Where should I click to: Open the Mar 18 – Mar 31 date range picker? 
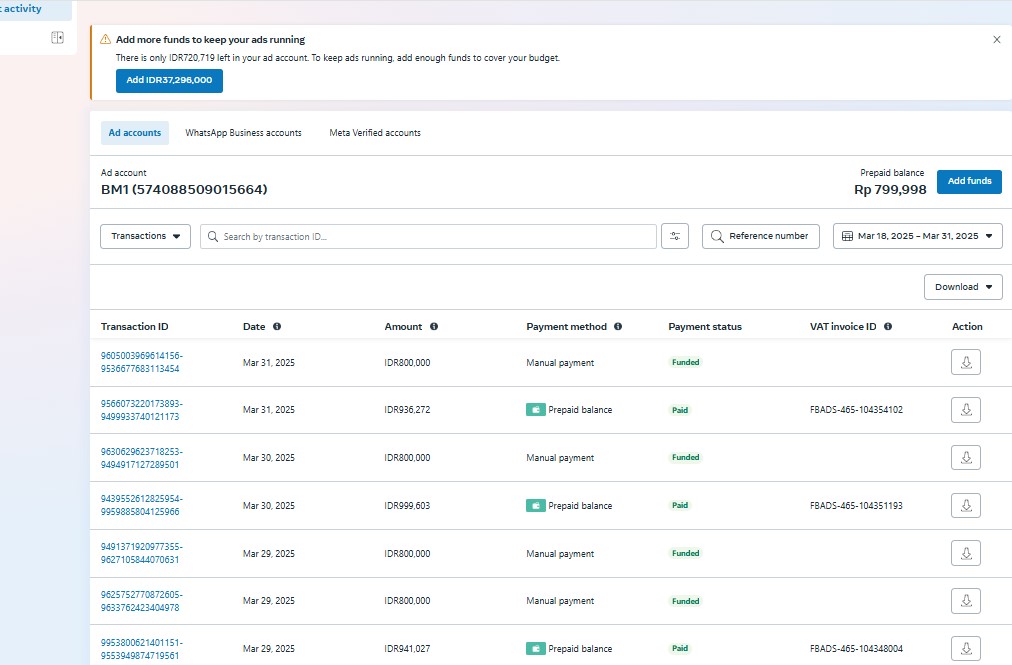coord(917,236)
